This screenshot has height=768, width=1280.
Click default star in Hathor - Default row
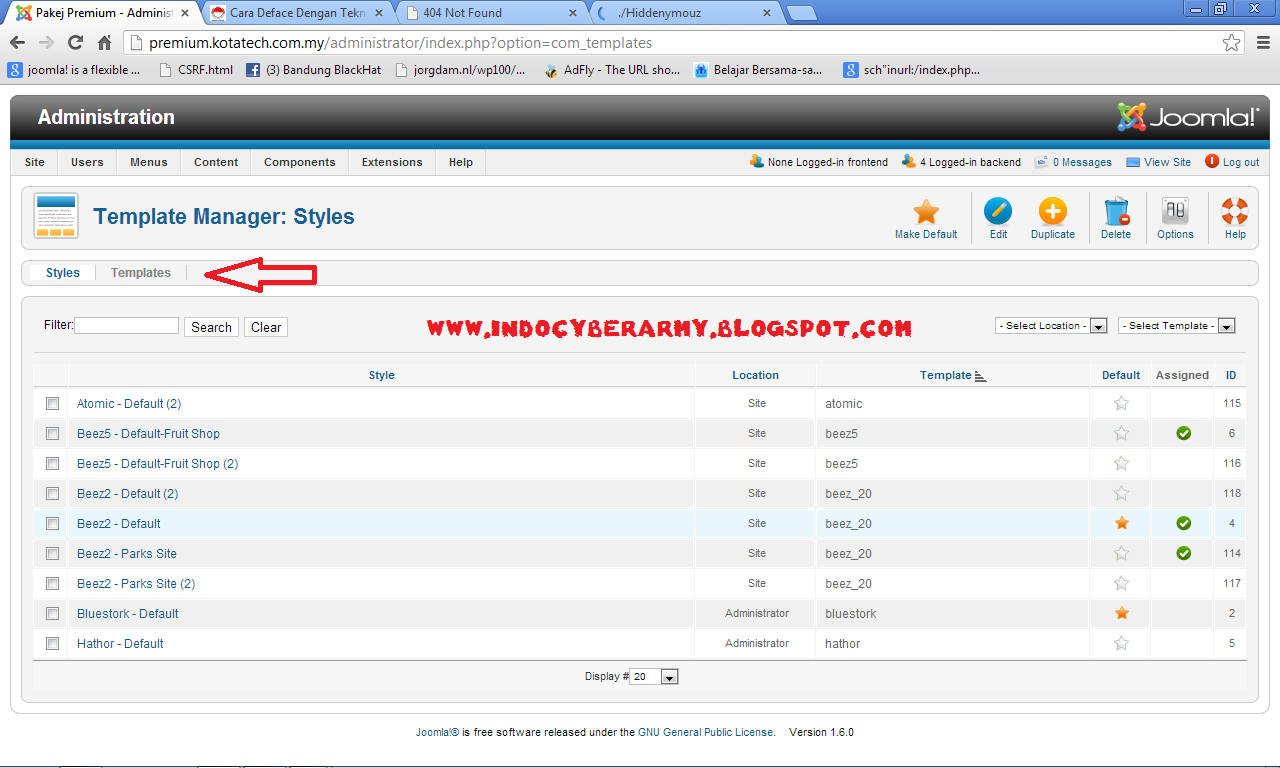tap(1121, 643)
